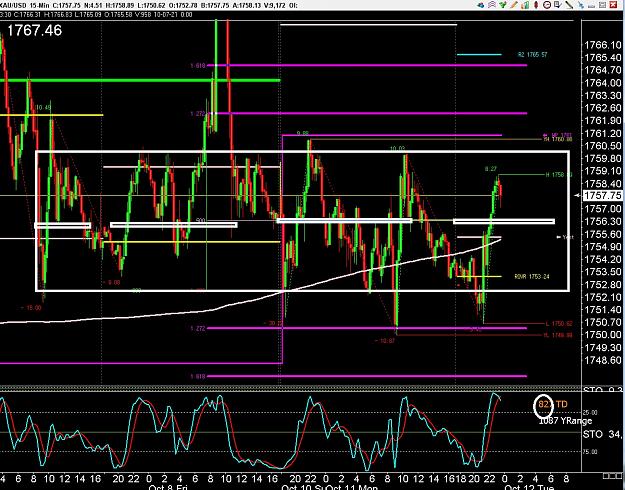Click the Oct 8 Fri date label
The width and height of the screenshot is (625, 490).
pos(168,487)
